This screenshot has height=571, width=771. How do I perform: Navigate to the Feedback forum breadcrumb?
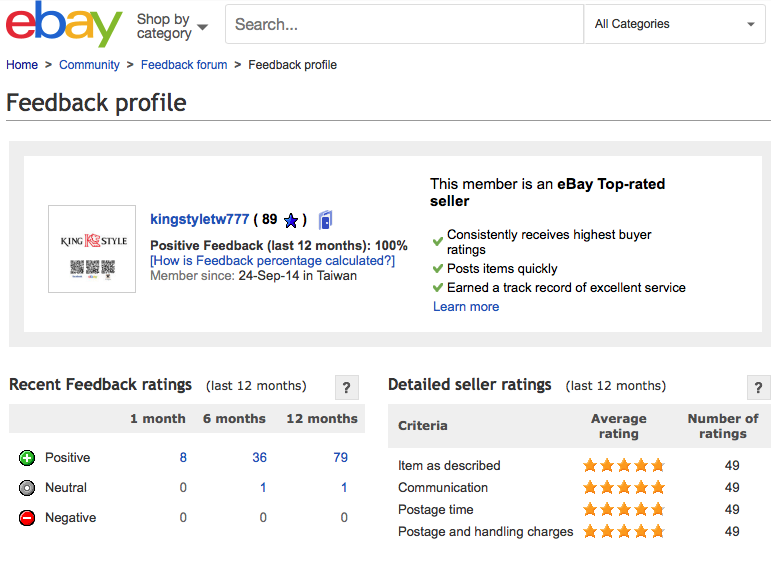(184, 65)
